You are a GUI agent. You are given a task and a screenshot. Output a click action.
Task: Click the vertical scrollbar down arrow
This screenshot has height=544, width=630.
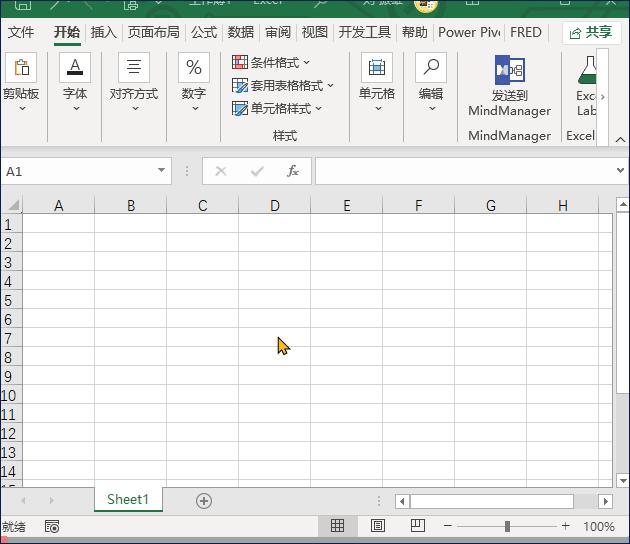pyautogui.click(x=623, y=480)
